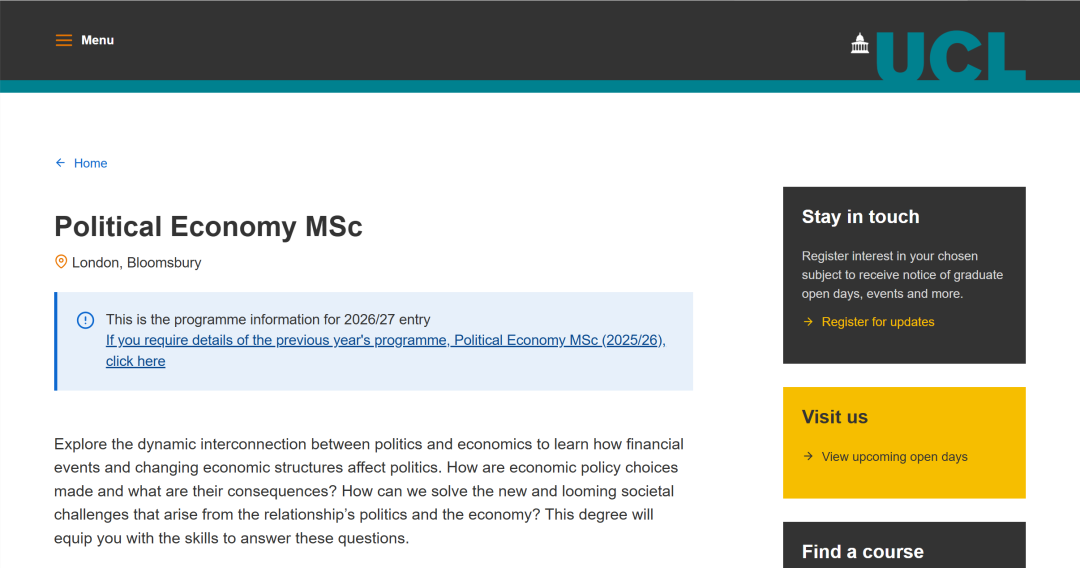The height and width of the screenshot is (568, 1080).
Task: Click arrow icon next to Register for updates
Action: [x=808, y=322]
